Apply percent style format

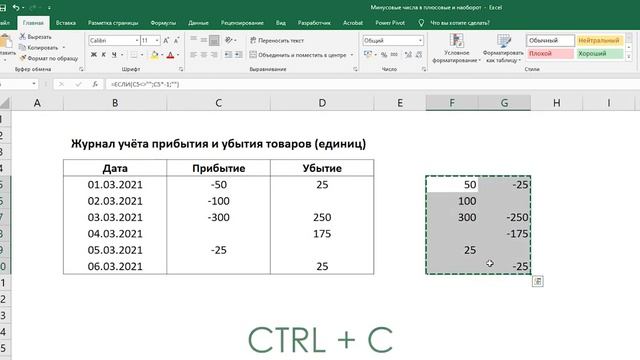pos(384,55)
